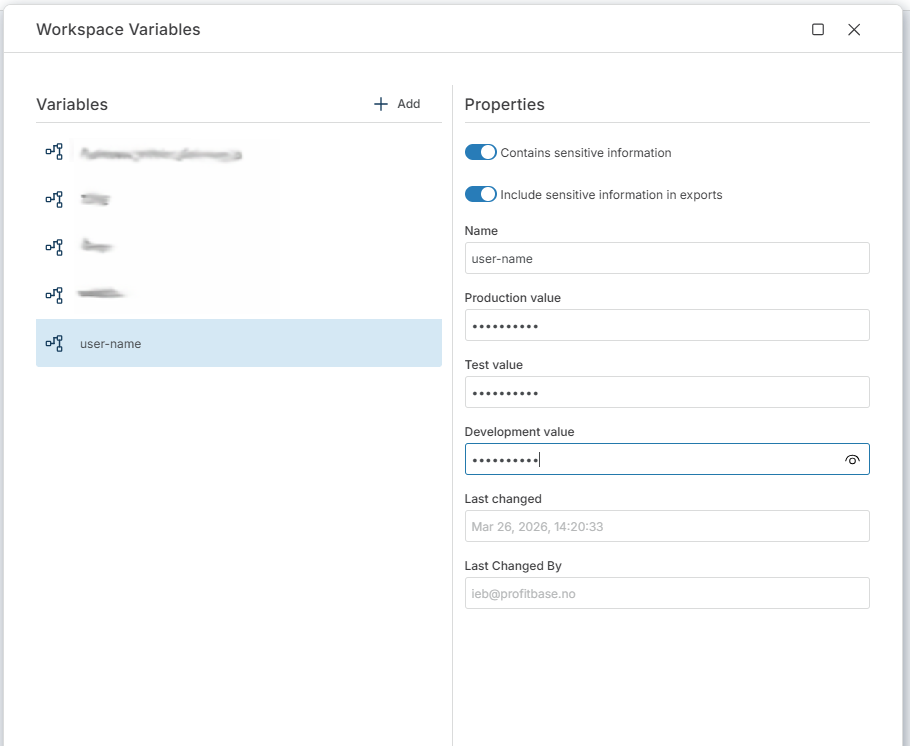The image size is (910, 746).
Task: Click the plus icon next to Add
Action: click(380, 104)
